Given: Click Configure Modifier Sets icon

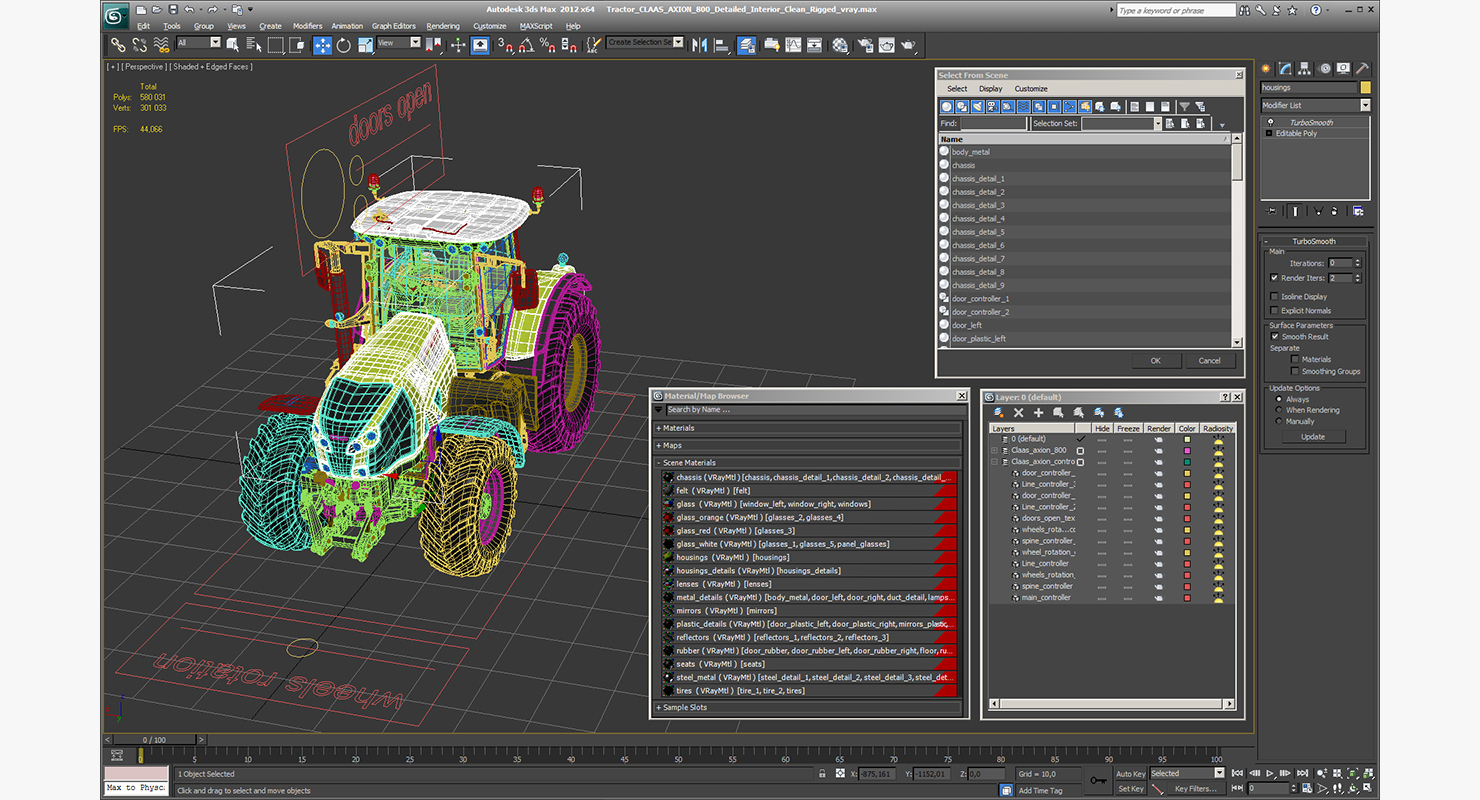Looking at the screenshot, I should (x=1357, y=211).
